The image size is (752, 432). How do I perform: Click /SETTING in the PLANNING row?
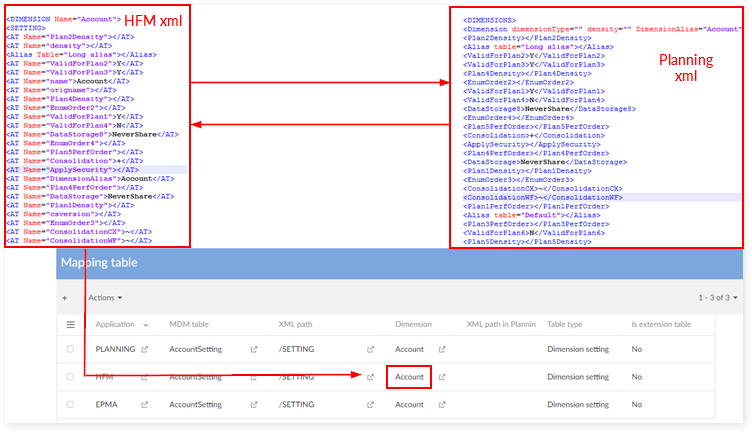(x=296, y=349)
